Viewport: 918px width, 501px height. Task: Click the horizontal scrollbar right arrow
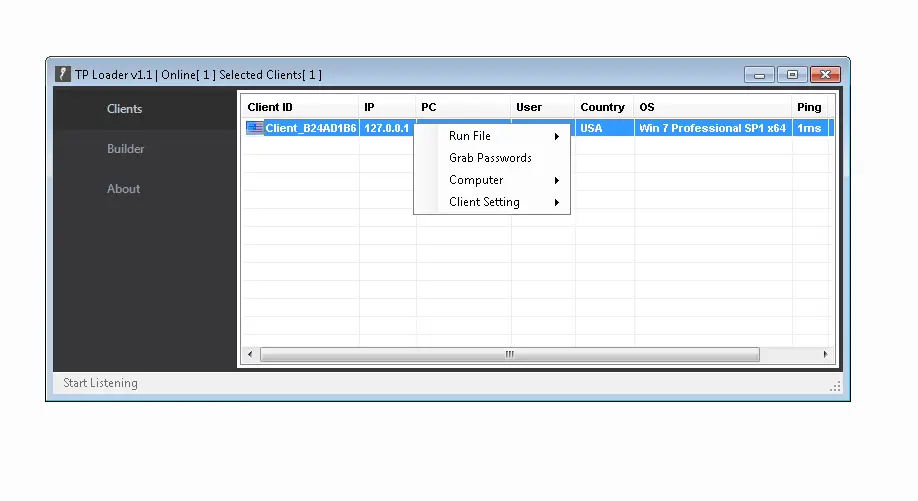(x=825, y=354)
